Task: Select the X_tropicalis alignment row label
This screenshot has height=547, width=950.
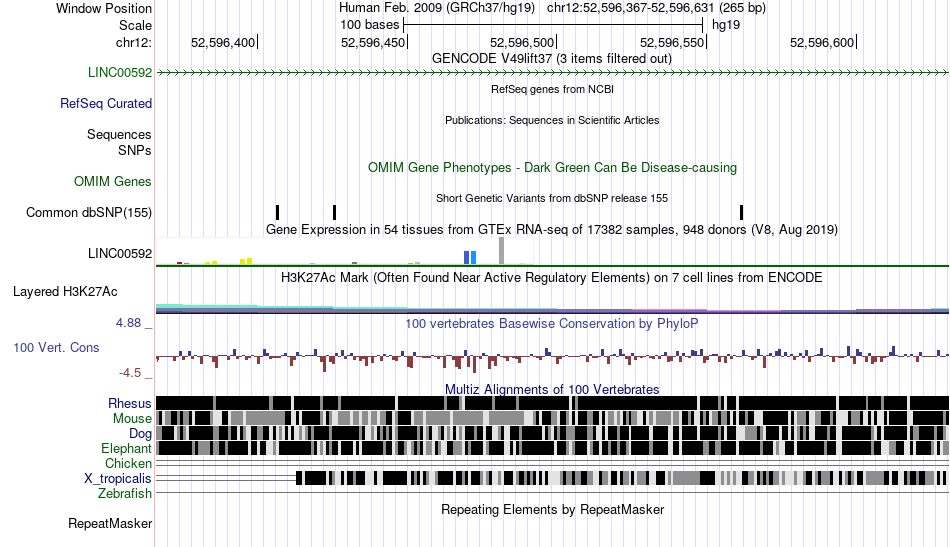Action: pyautogui.click(x=118, y=479)
